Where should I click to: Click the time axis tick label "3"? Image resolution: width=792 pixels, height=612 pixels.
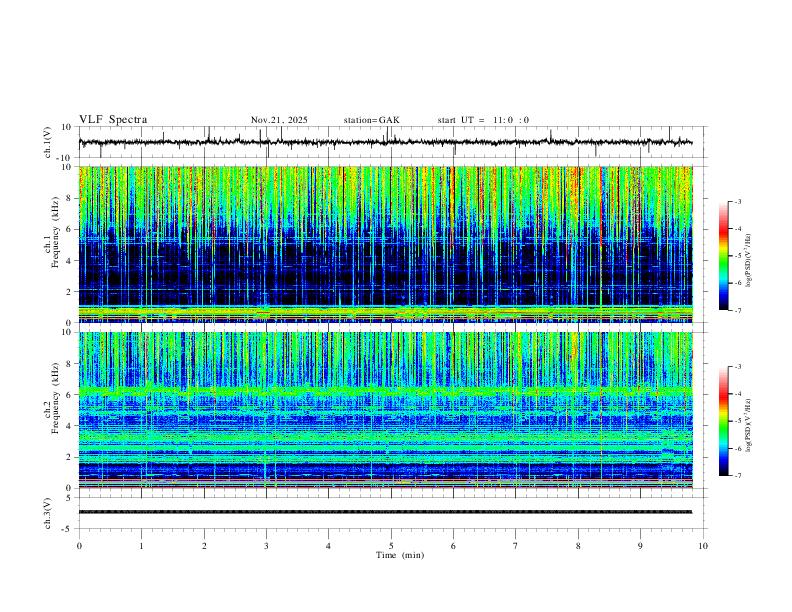tap(266, 546)
